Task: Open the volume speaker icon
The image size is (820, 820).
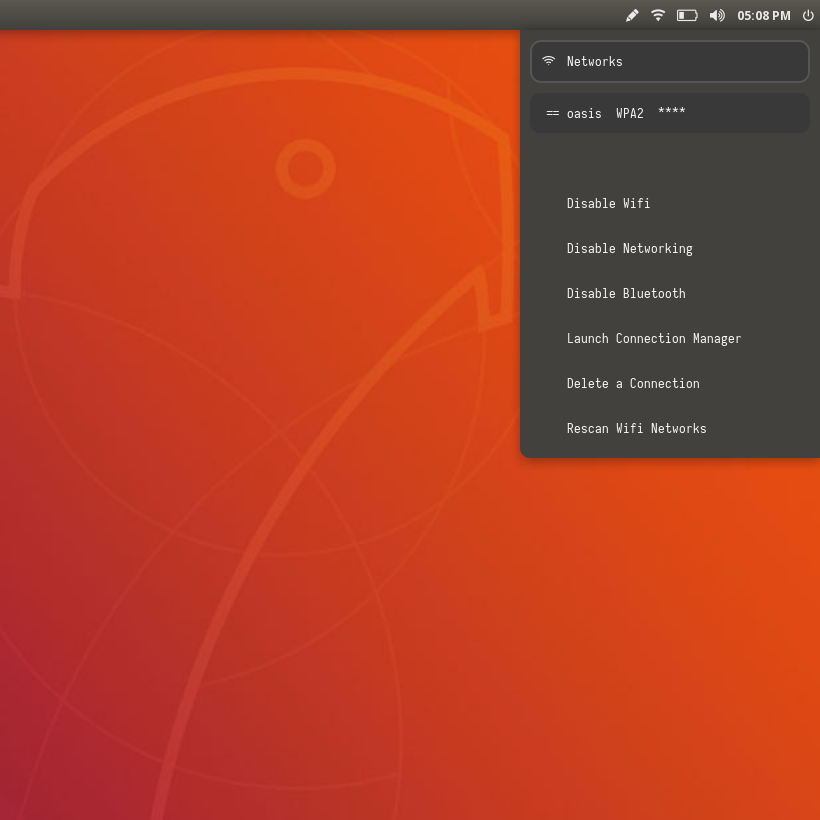Action: 717,16
